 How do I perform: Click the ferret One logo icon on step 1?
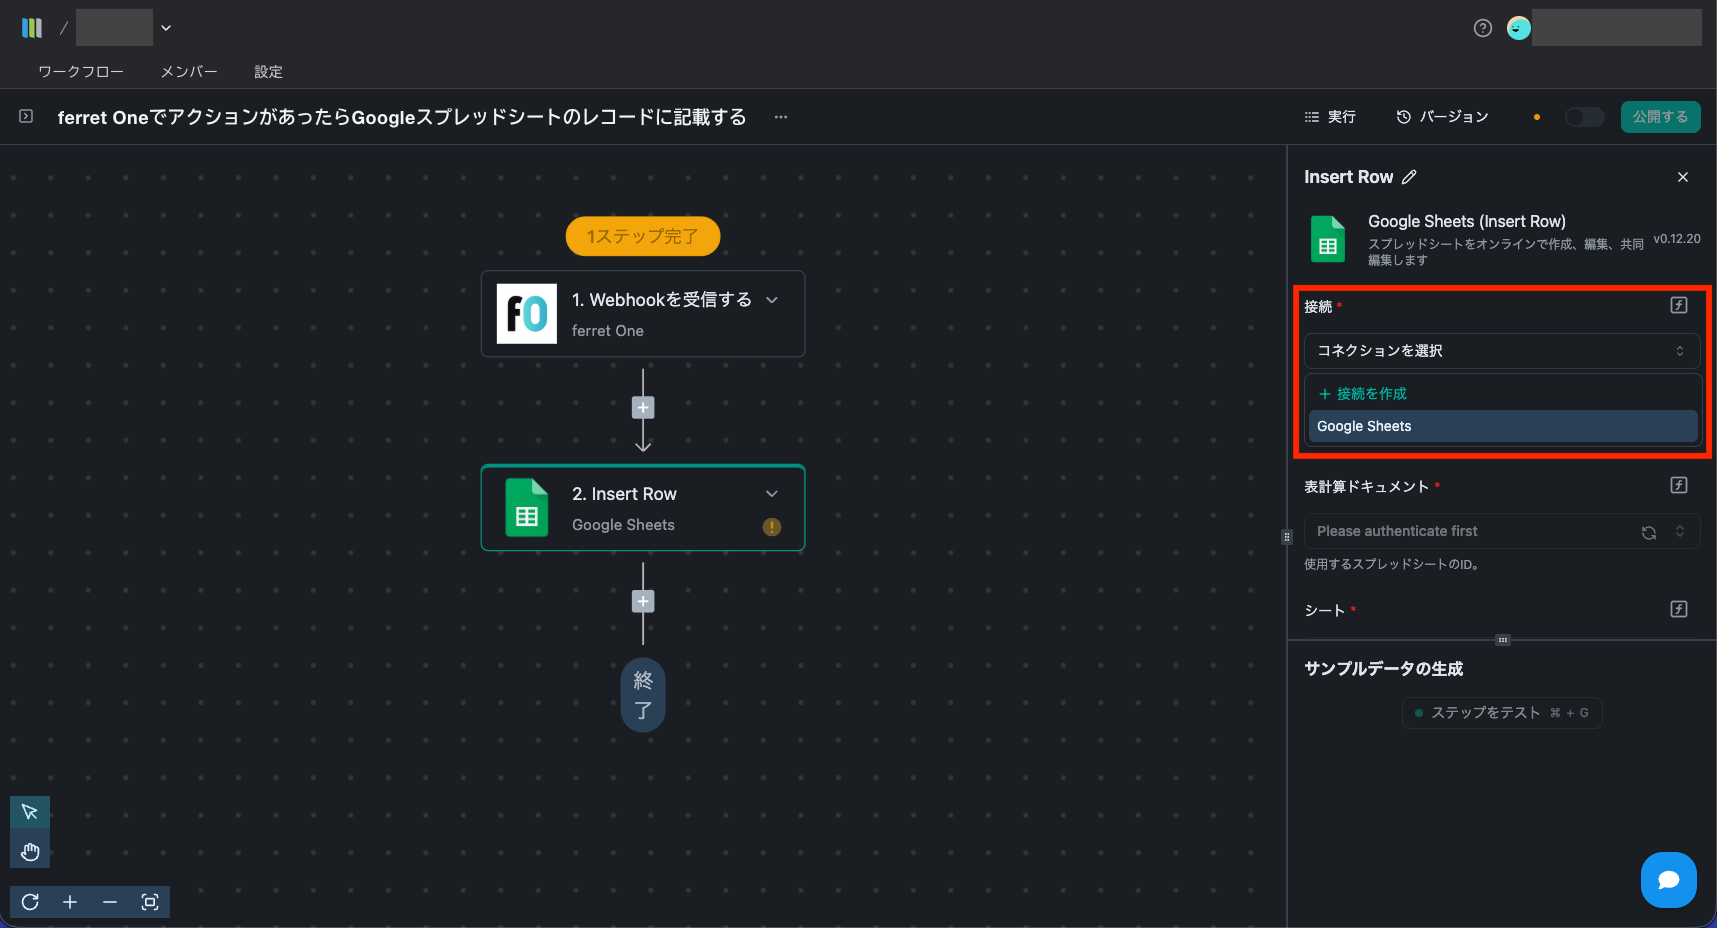527,314
